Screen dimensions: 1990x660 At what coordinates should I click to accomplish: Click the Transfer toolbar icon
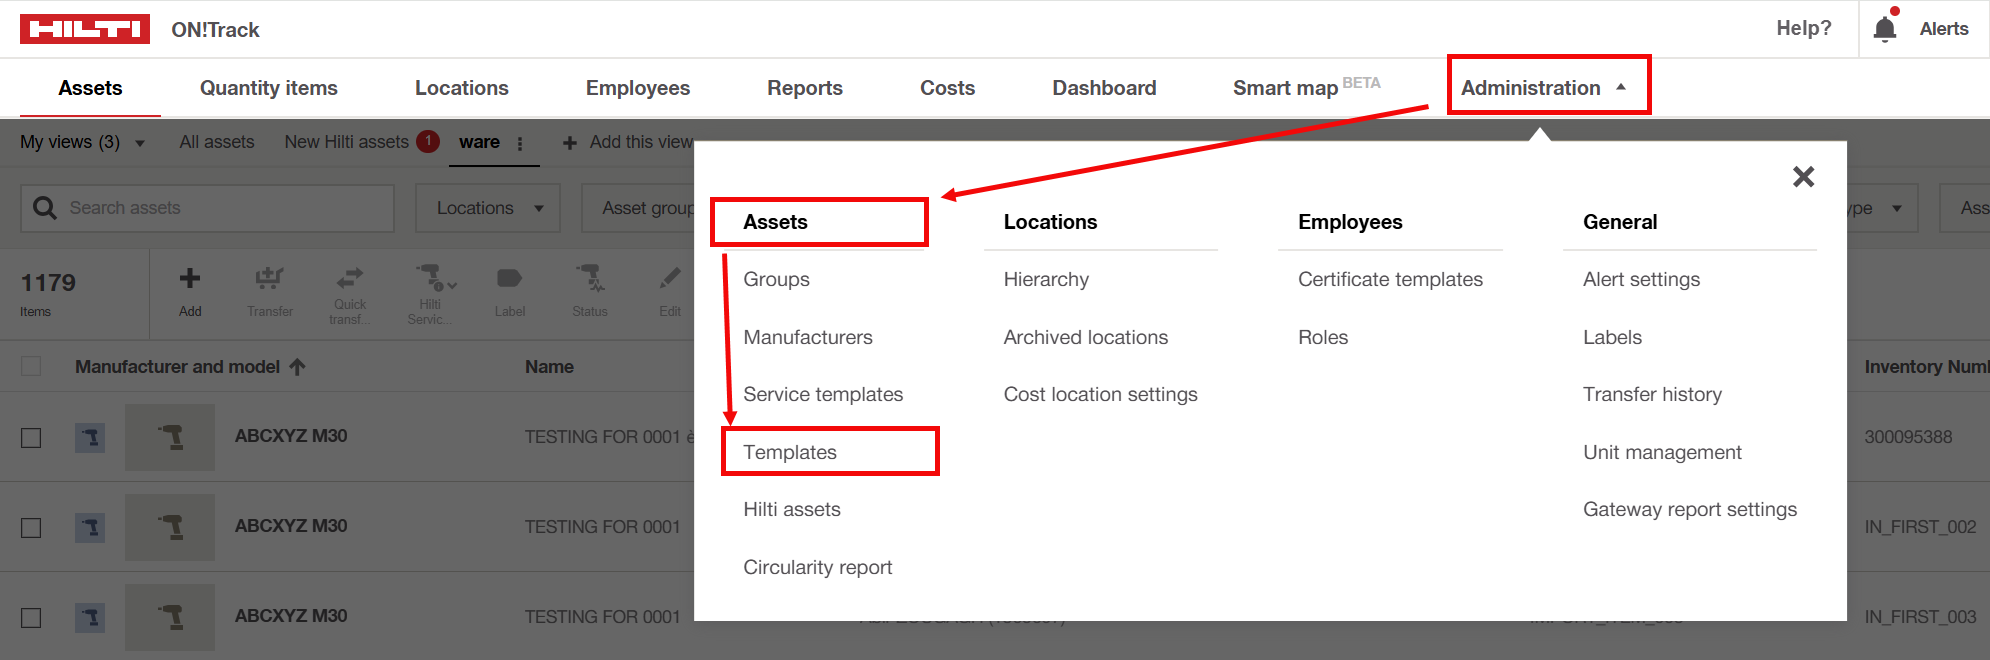point(270,279)
